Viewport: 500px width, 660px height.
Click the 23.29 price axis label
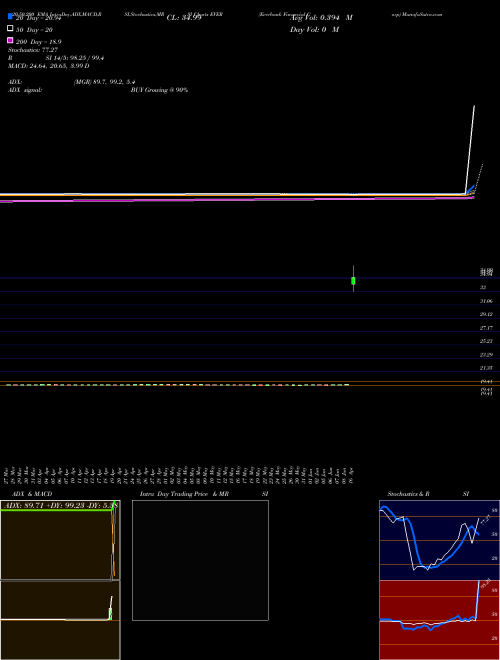(x=486, y=355)
